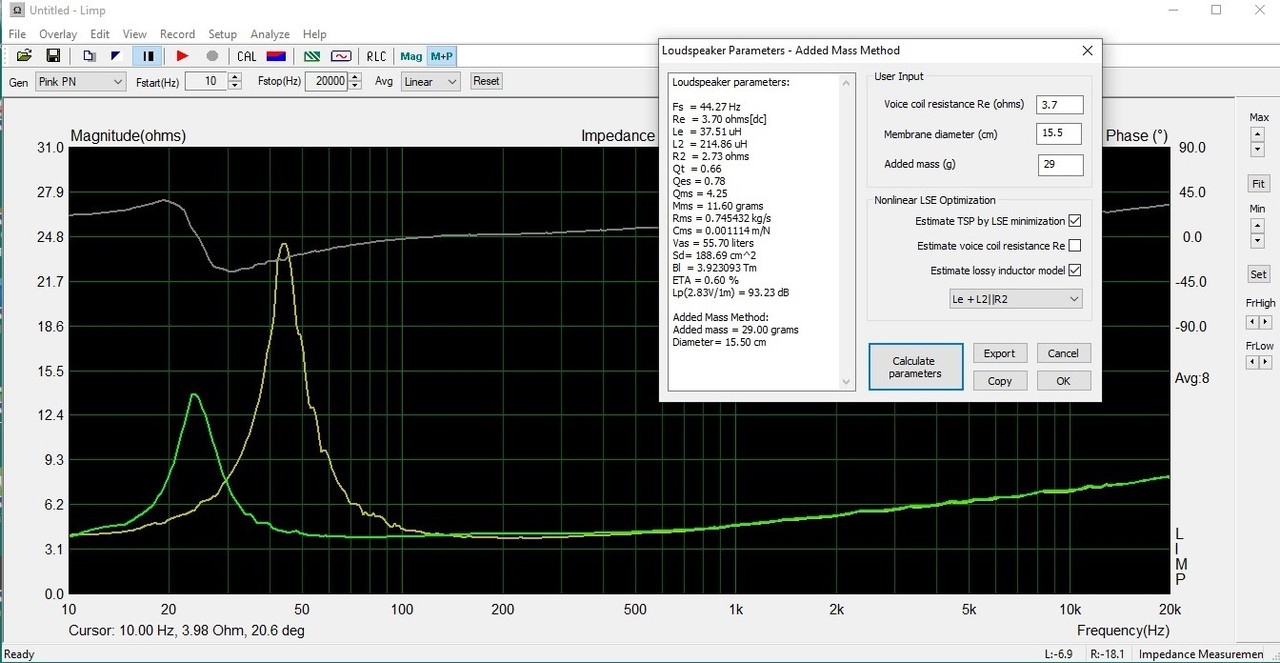Image resolution: width=1280 pixels, height=663 pixels.
Task: Open the RLC estimation tool
Action: [376, 56]
